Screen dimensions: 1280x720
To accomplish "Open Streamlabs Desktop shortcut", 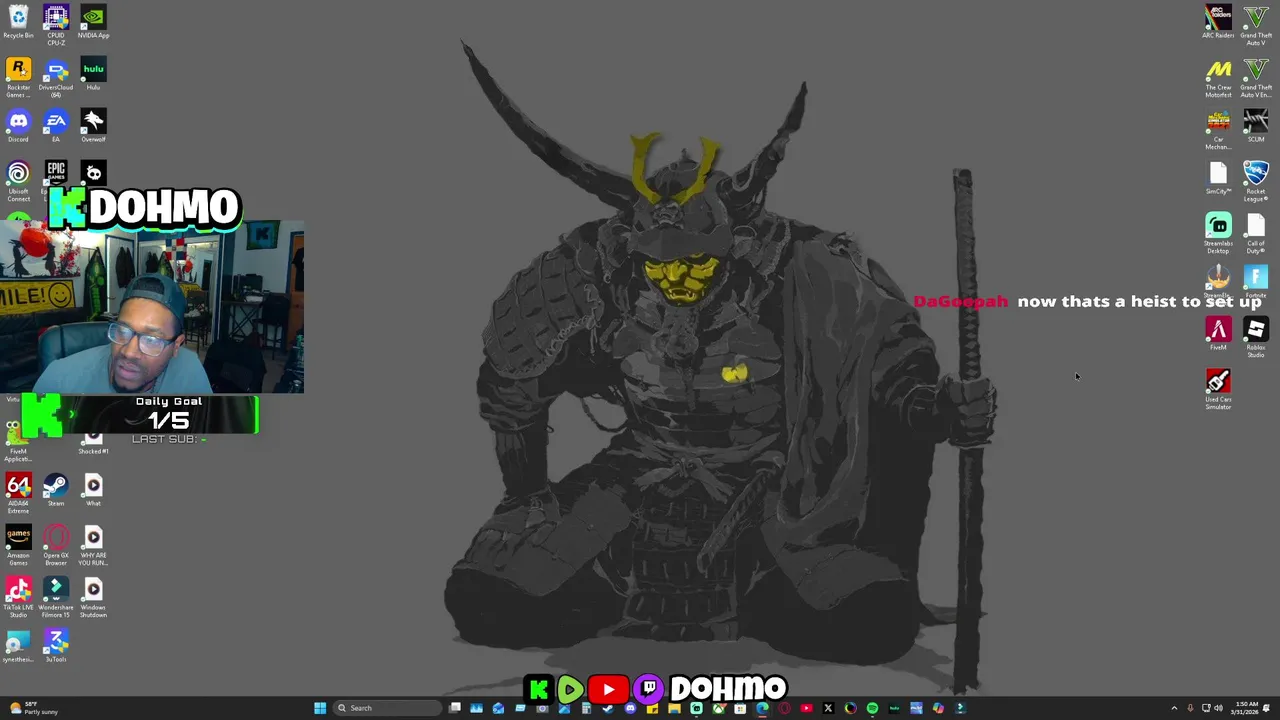I will [x=1218, y=233].
